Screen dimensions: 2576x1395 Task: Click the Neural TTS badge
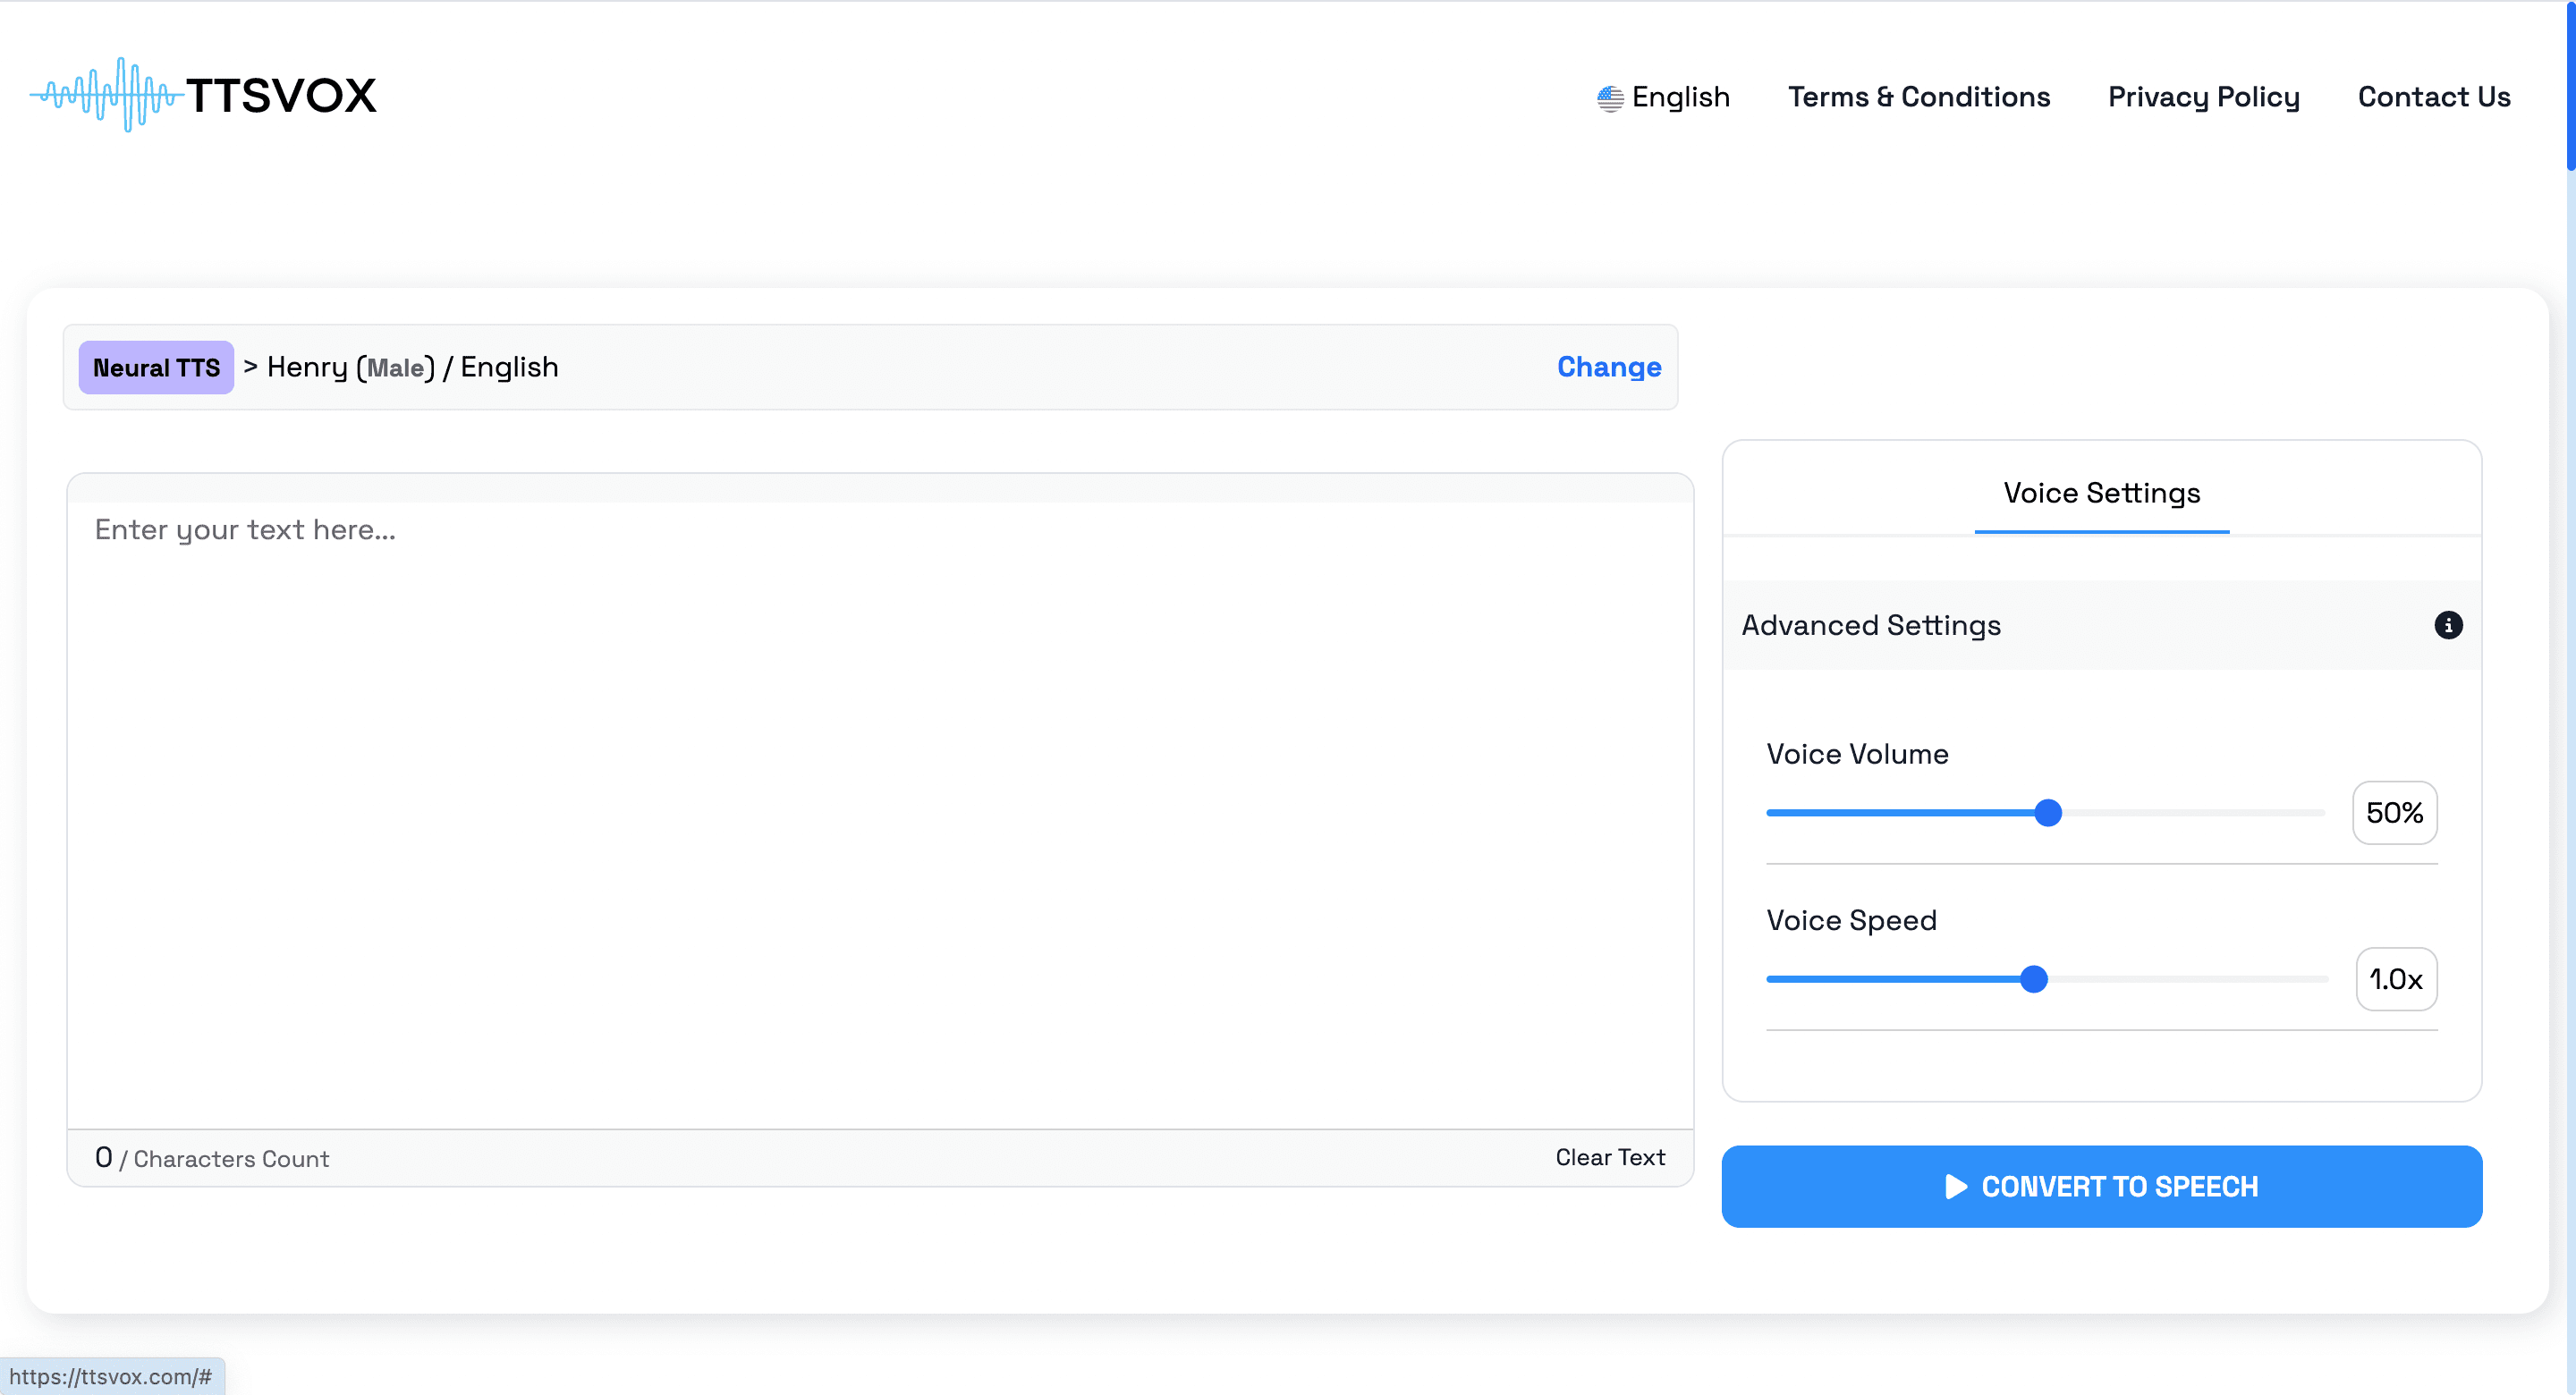coord(156,368)
